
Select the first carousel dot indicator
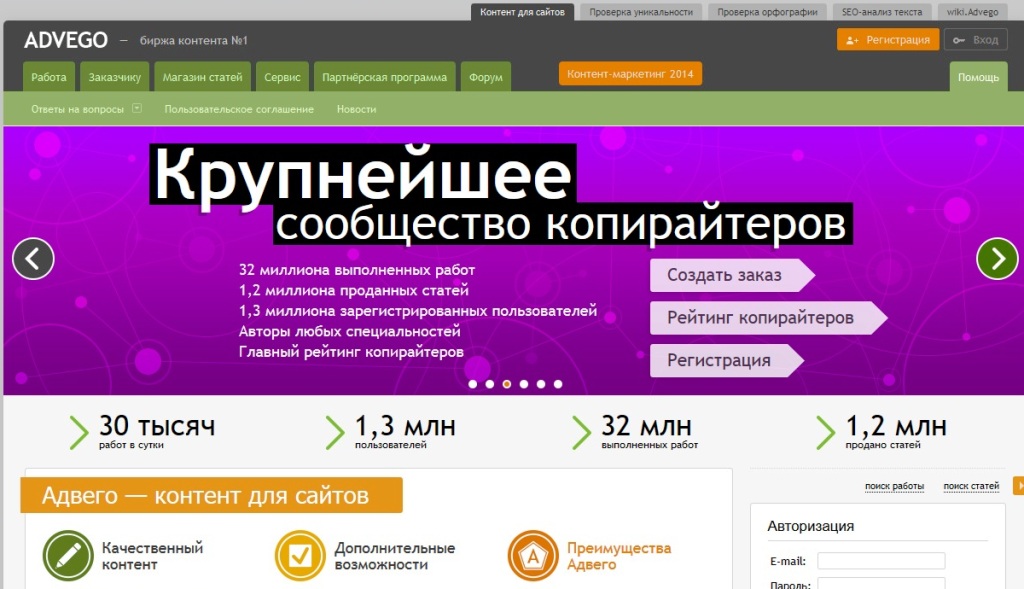tap(473, 384)
